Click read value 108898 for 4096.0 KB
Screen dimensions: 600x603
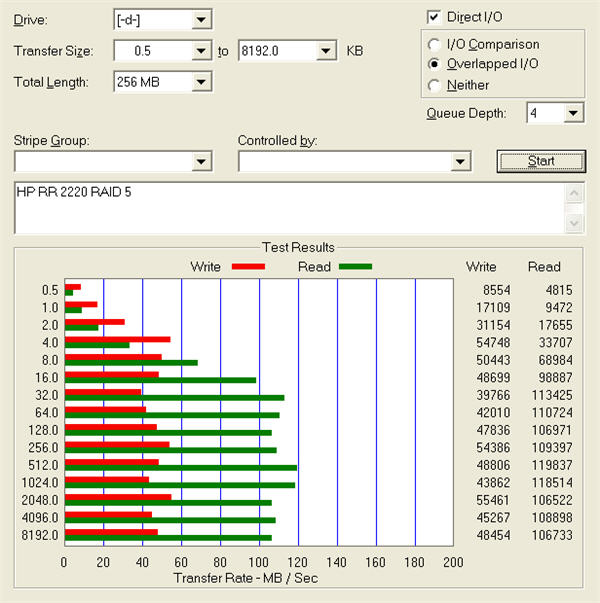click(552, 518)
